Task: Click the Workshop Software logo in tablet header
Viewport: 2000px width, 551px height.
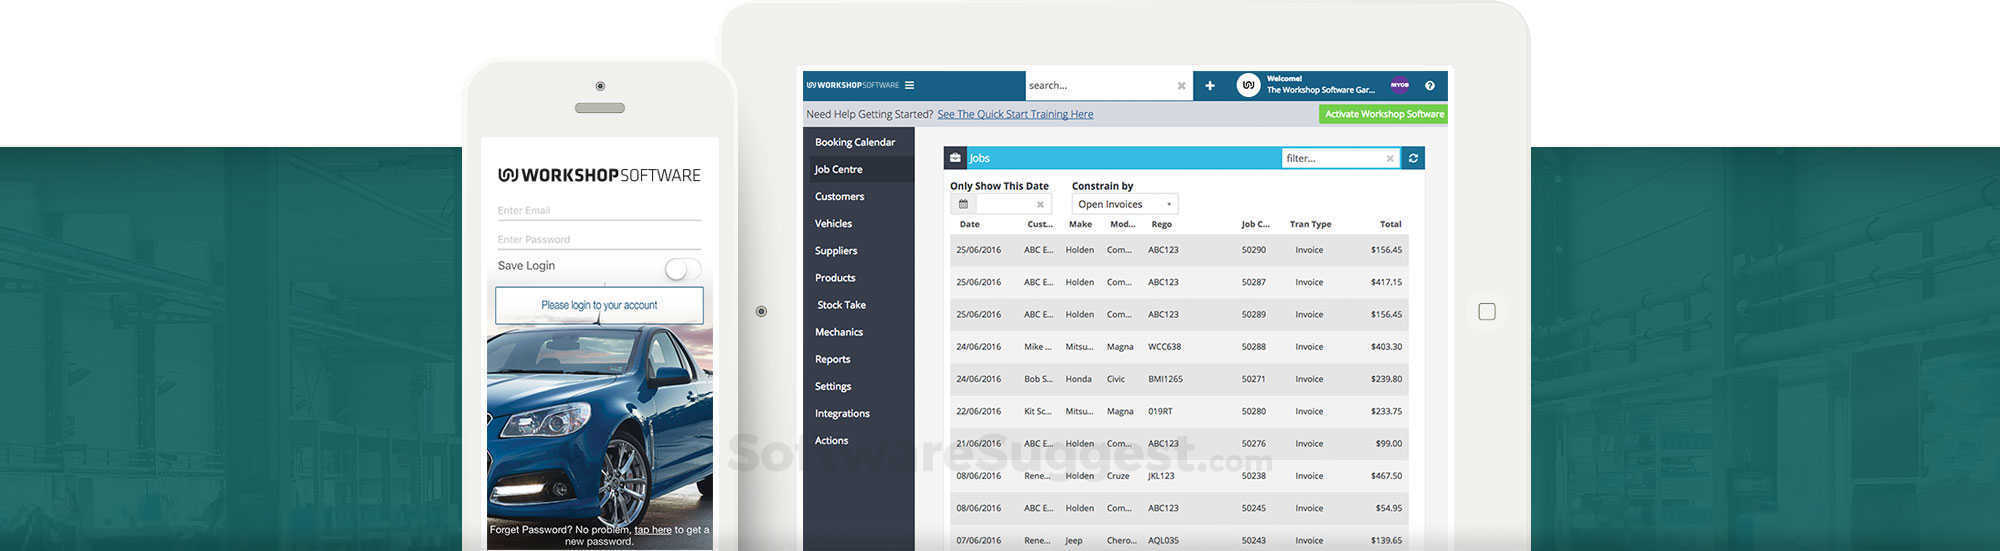Action: coord(853,85)
